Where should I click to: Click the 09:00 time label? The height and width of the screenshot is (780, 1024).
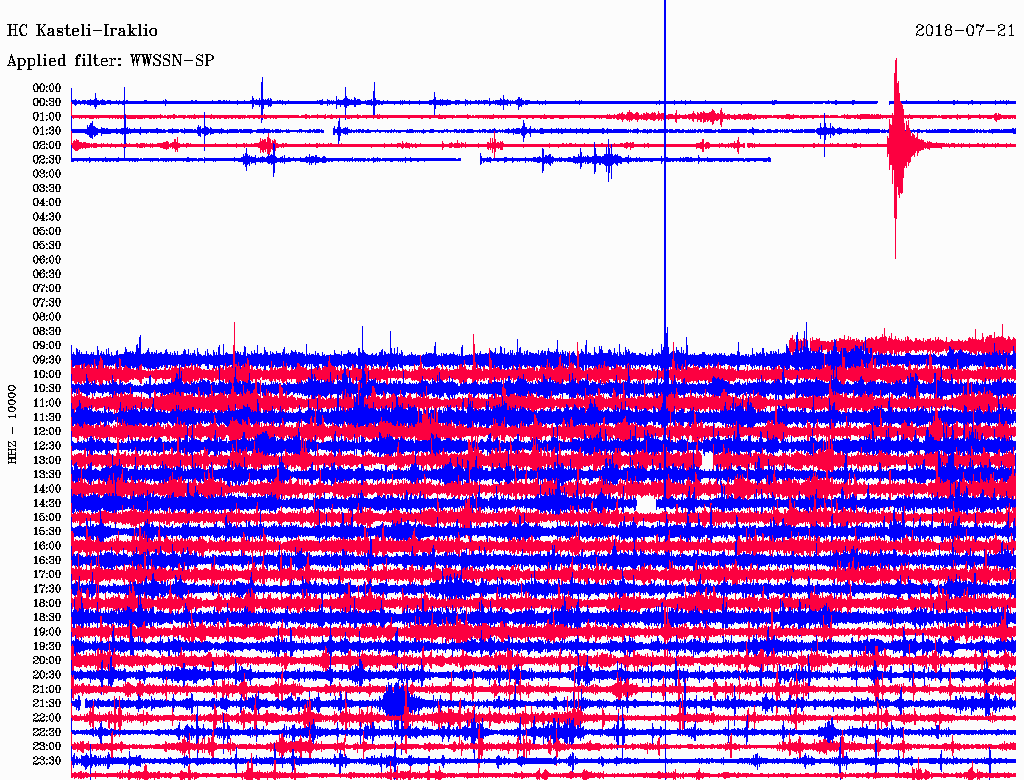pyautogui.click(x=47, y=346)
